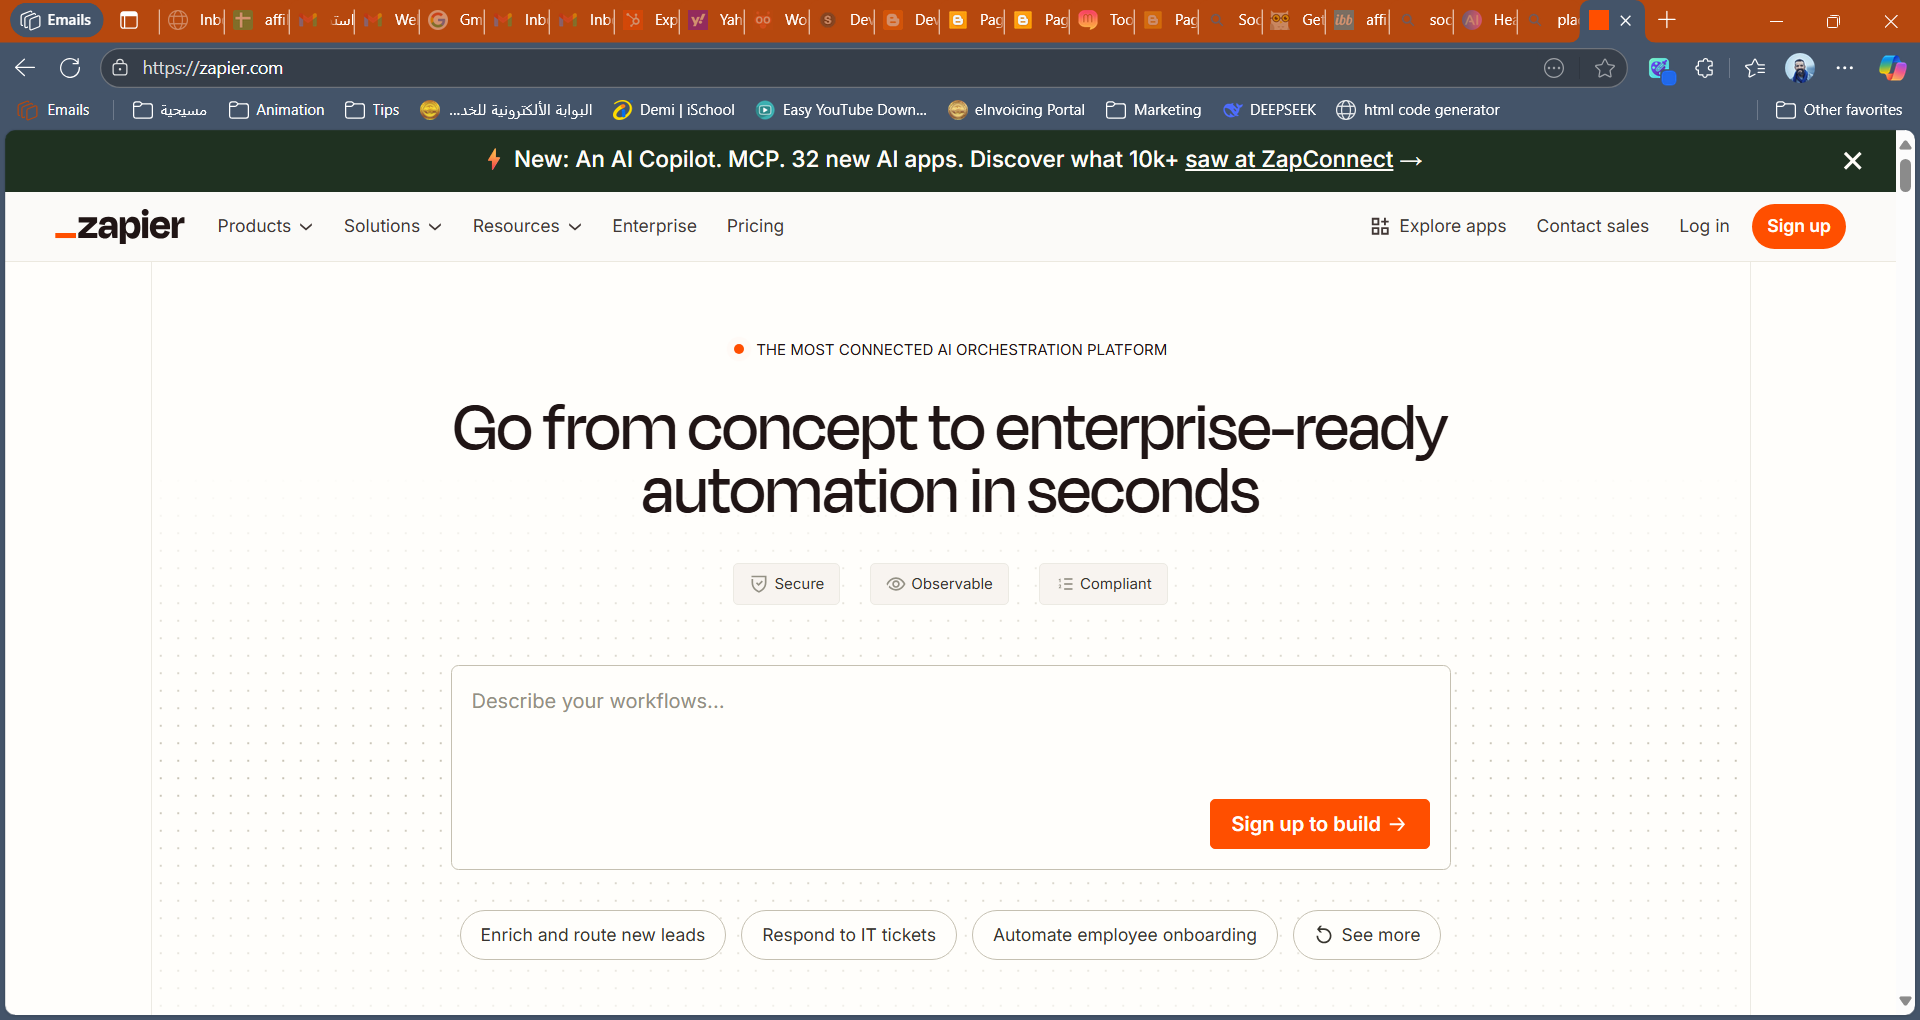Go back using the browser back arrow
The height and width of the screenshot is (1020, 1920).
[25, 68]
